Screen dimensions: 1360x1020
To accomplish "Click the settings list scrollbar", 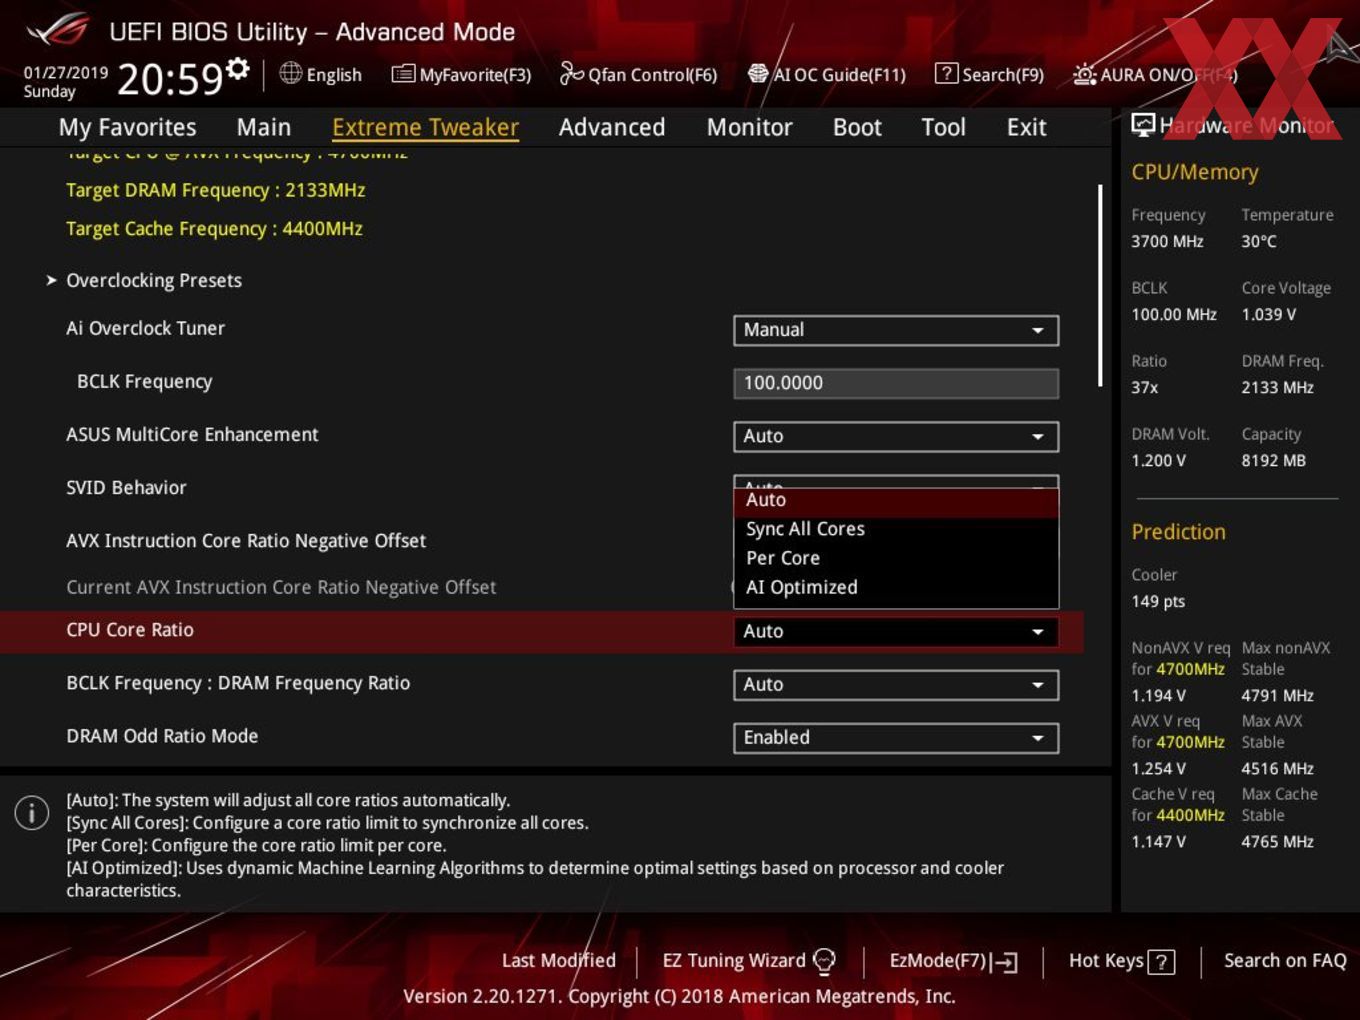I will coord(1100,285).
